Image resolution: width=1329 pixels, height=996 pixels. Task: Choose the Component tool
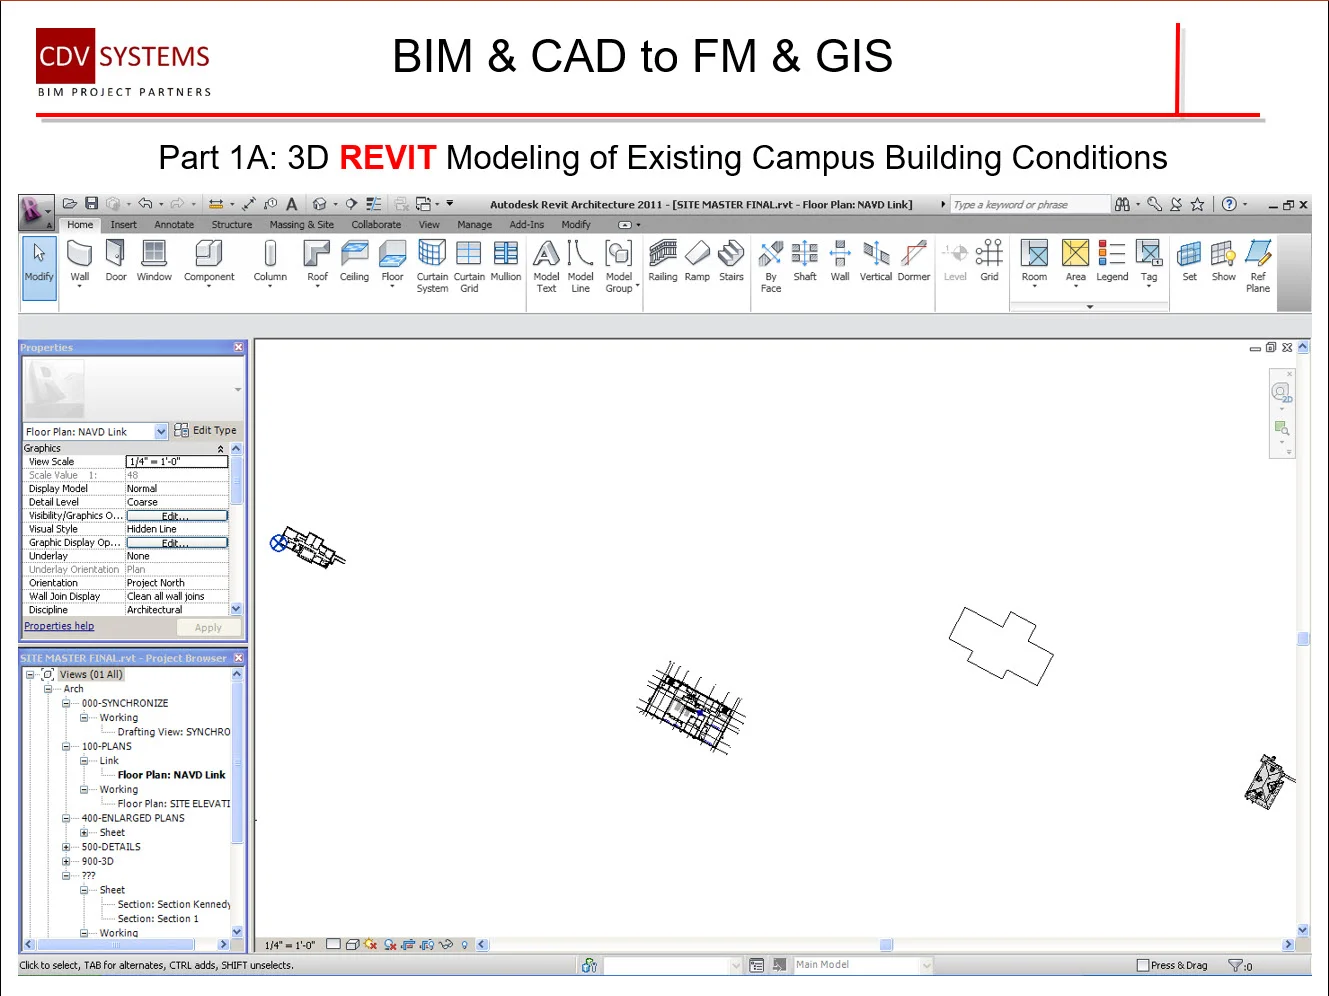[209, 263]
